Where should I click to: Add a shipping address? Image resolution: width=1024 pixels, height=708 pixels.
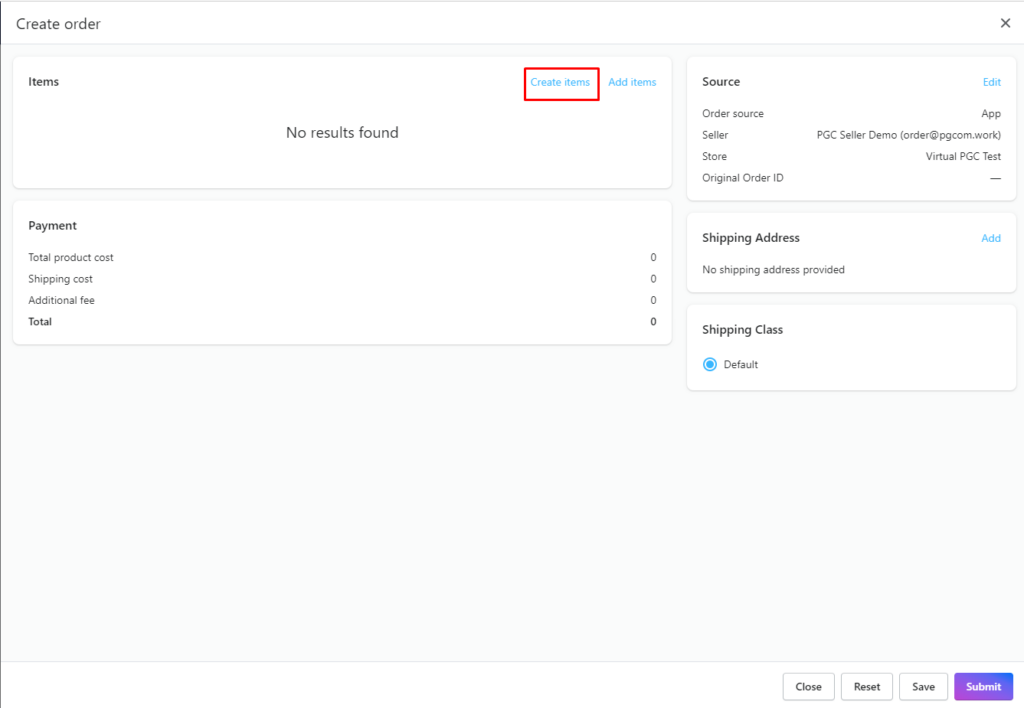[991, 238]
